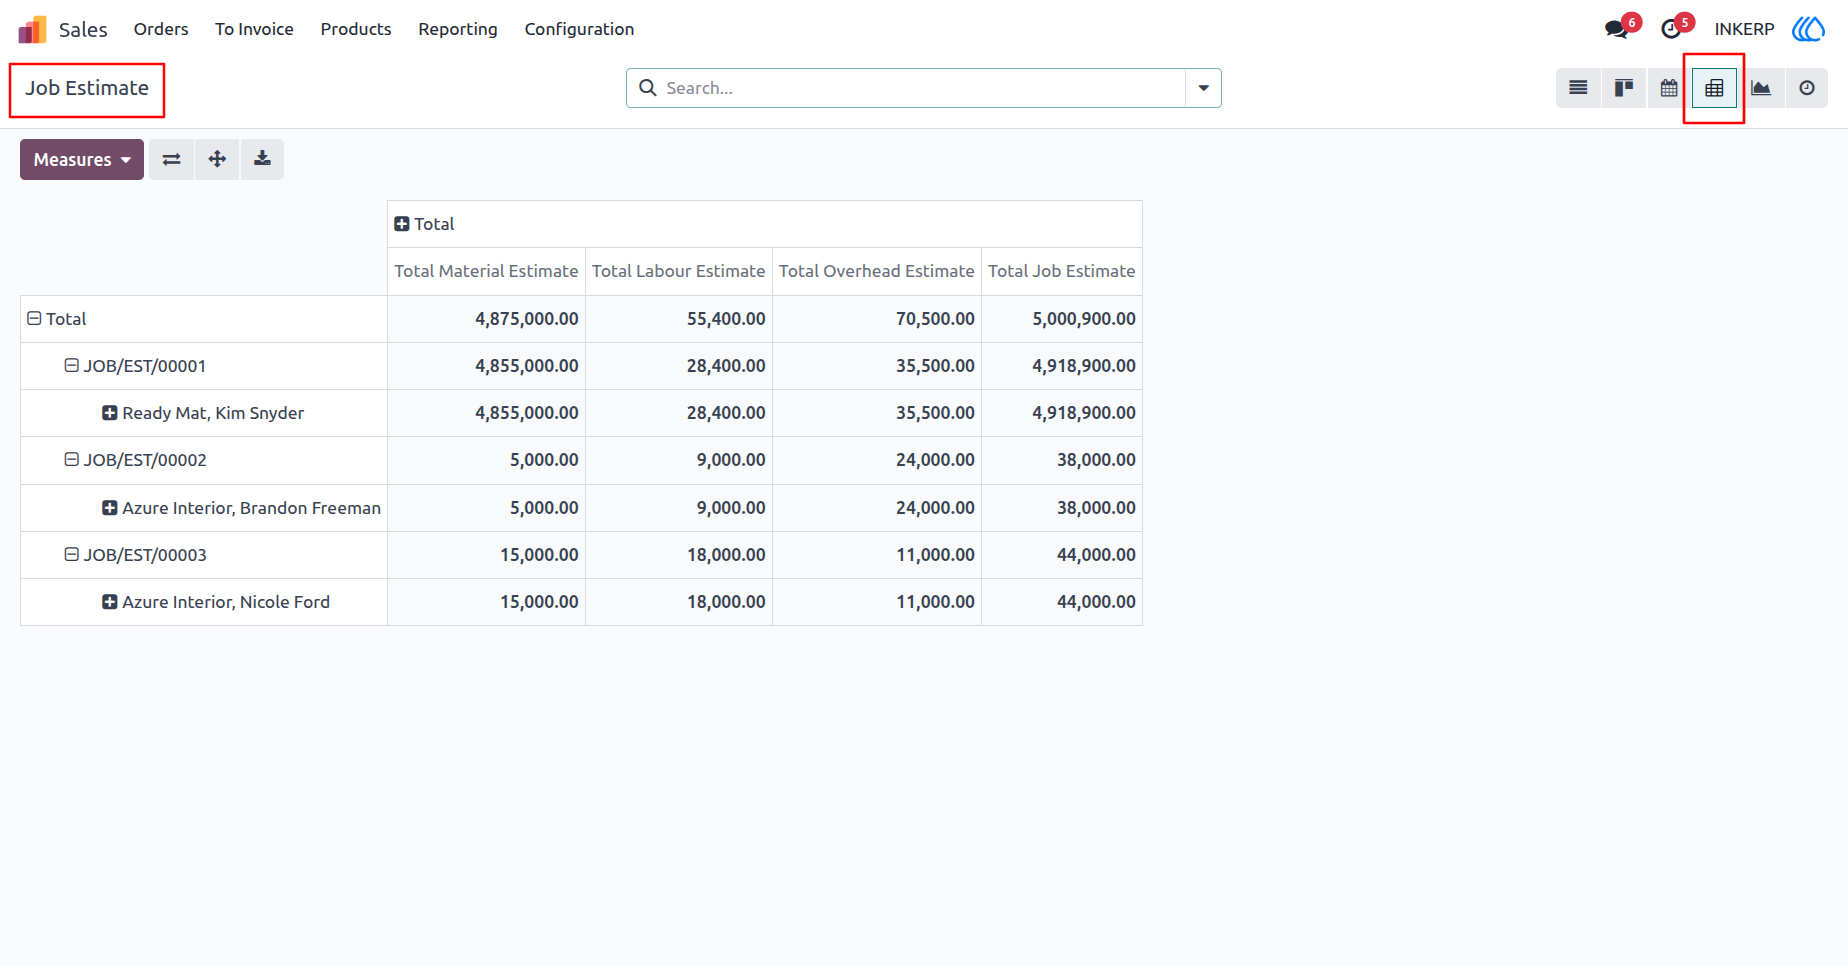Sort by Total Overhead Estimate column
This screenshot has height=966, width=1848.
[877, 271]
